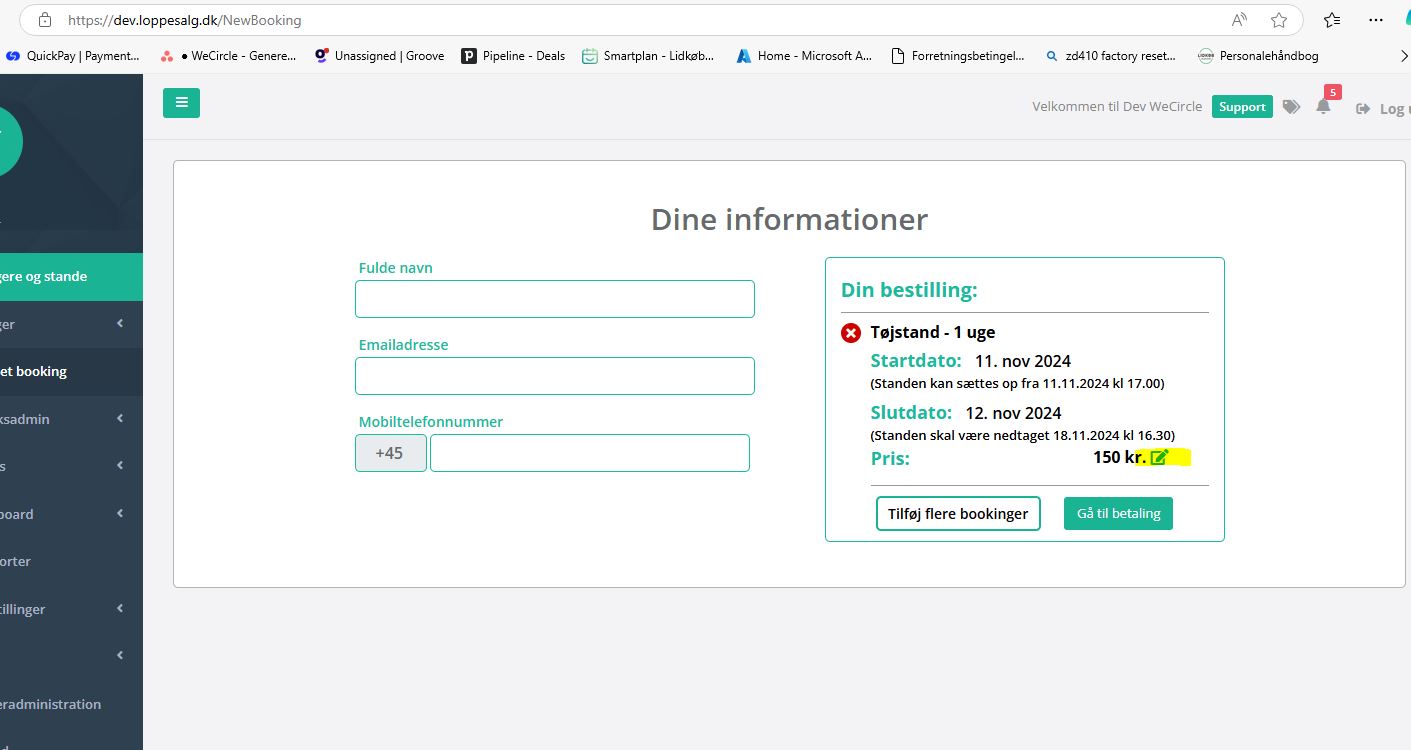Open the zd410 factory reset bookmark
This screenshot has width=1411, height=750.
tap(1110, 56)
